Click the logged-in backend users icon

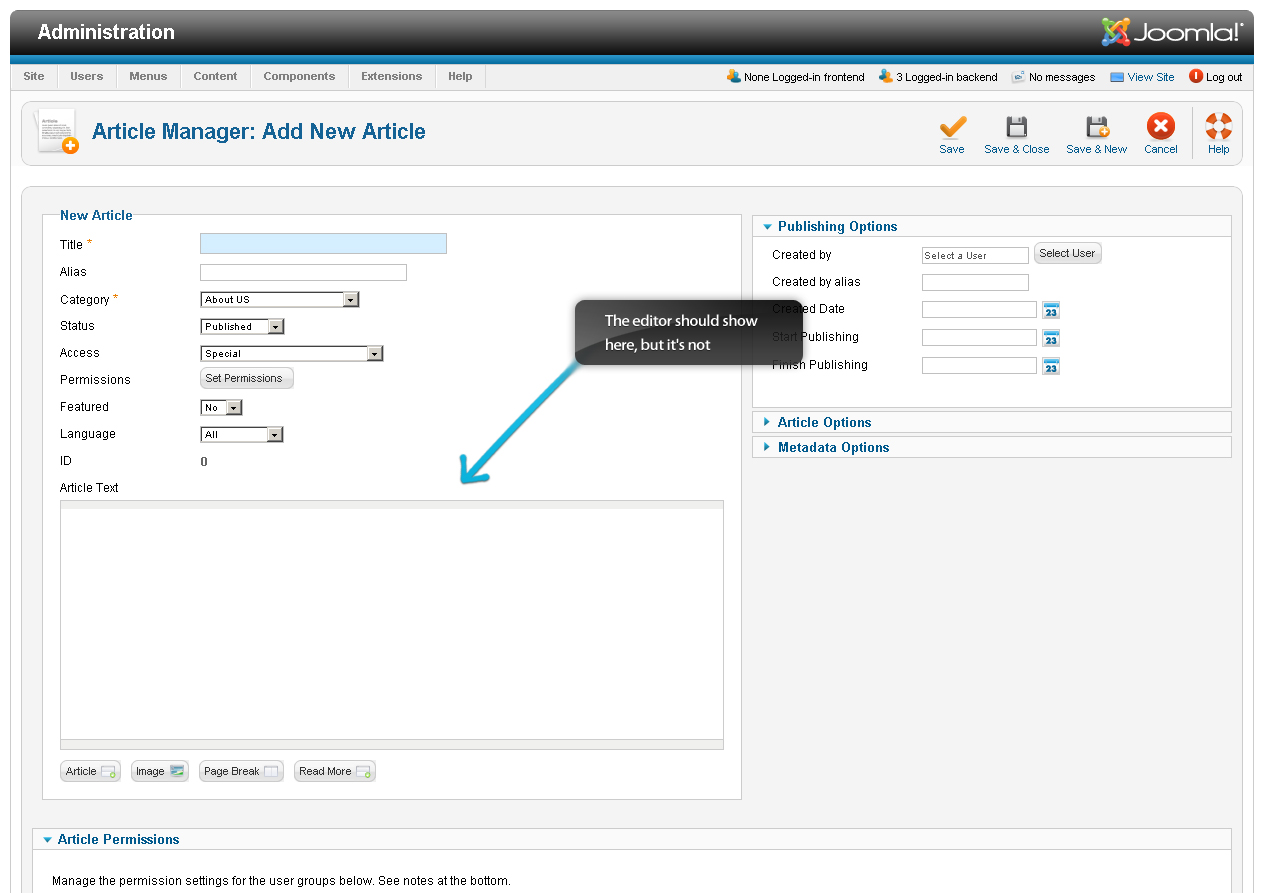pyautogui.click(x=886, y=76)
